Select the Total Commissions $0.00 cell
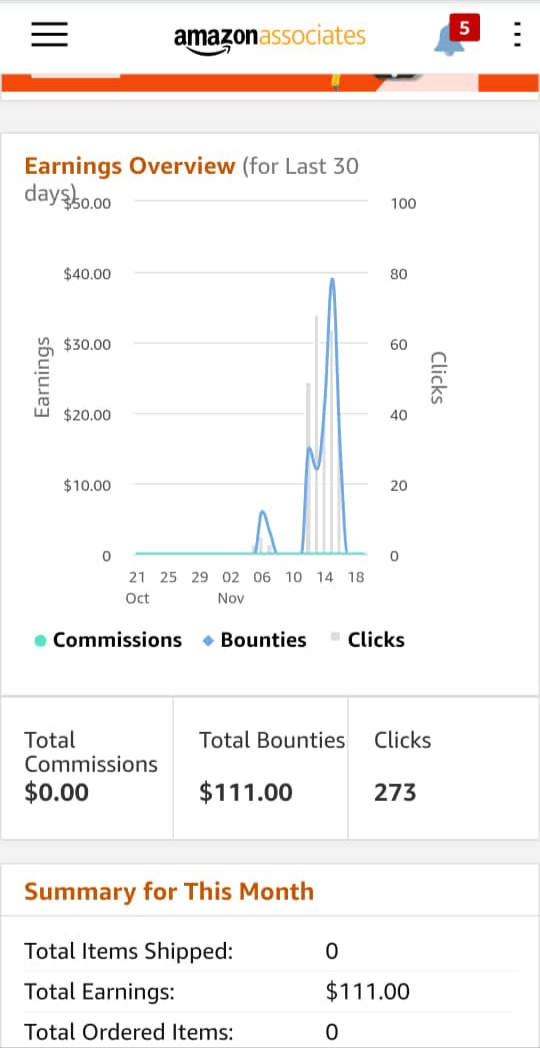Screen dimensions: 540x1048 click(x=88, y=767)
